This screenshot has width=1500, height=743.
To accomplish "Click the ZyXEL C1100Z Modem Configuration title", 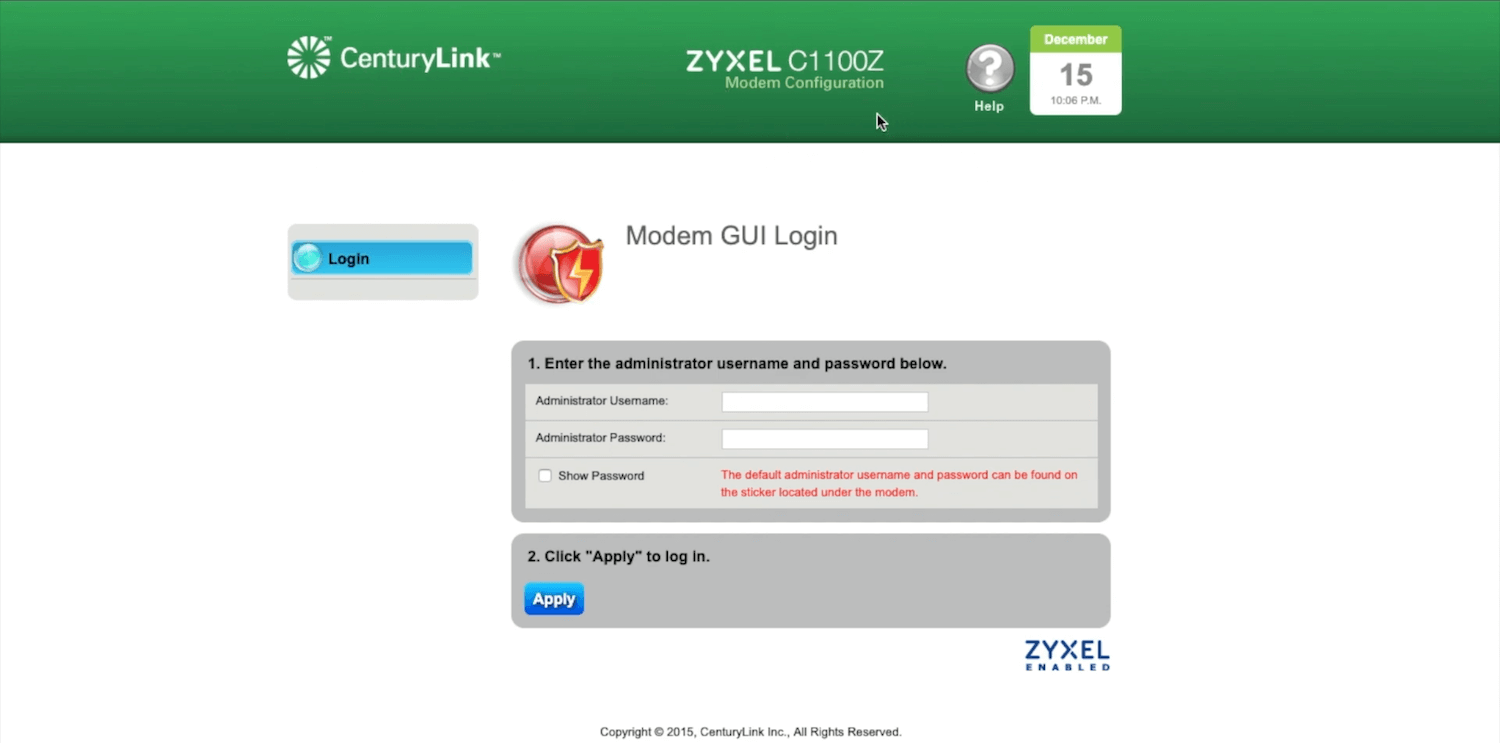I will pyautogui.click(x=785, y=69).
